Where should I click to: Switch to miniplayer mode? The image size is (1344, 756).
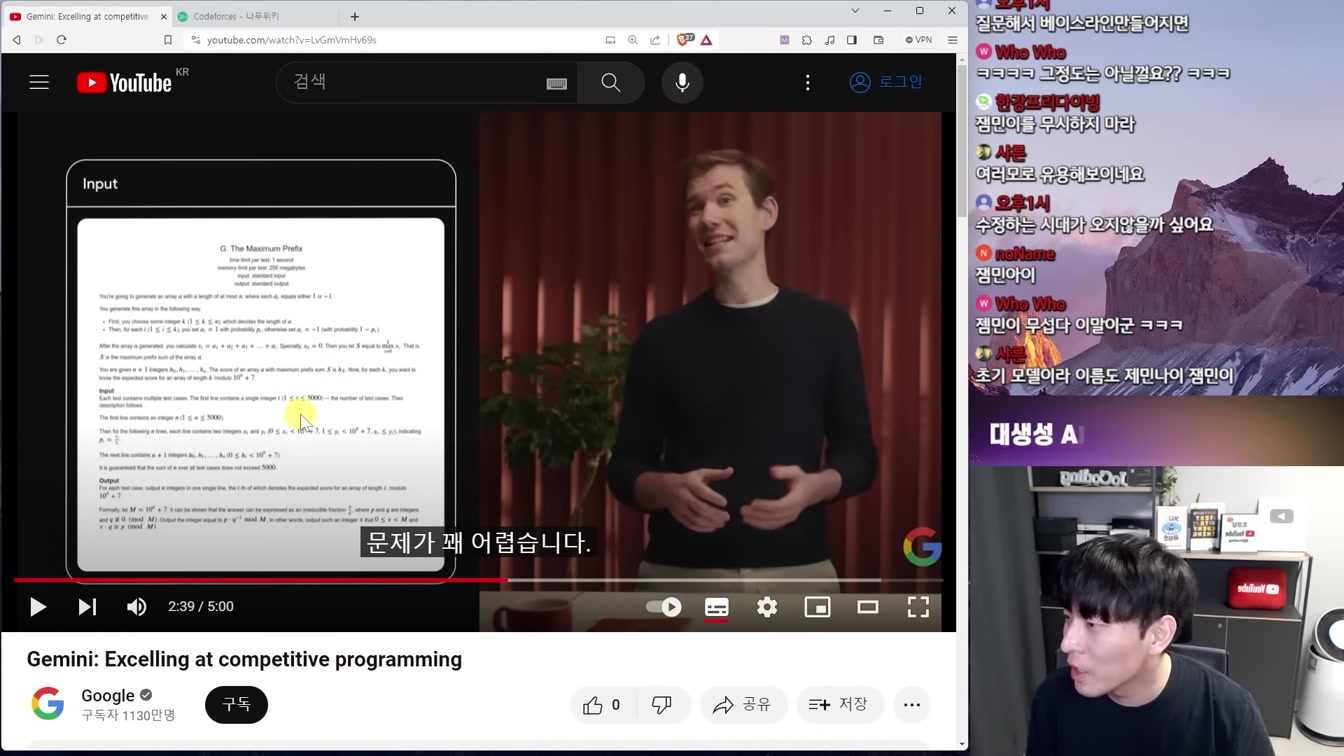tap(818, 607)
